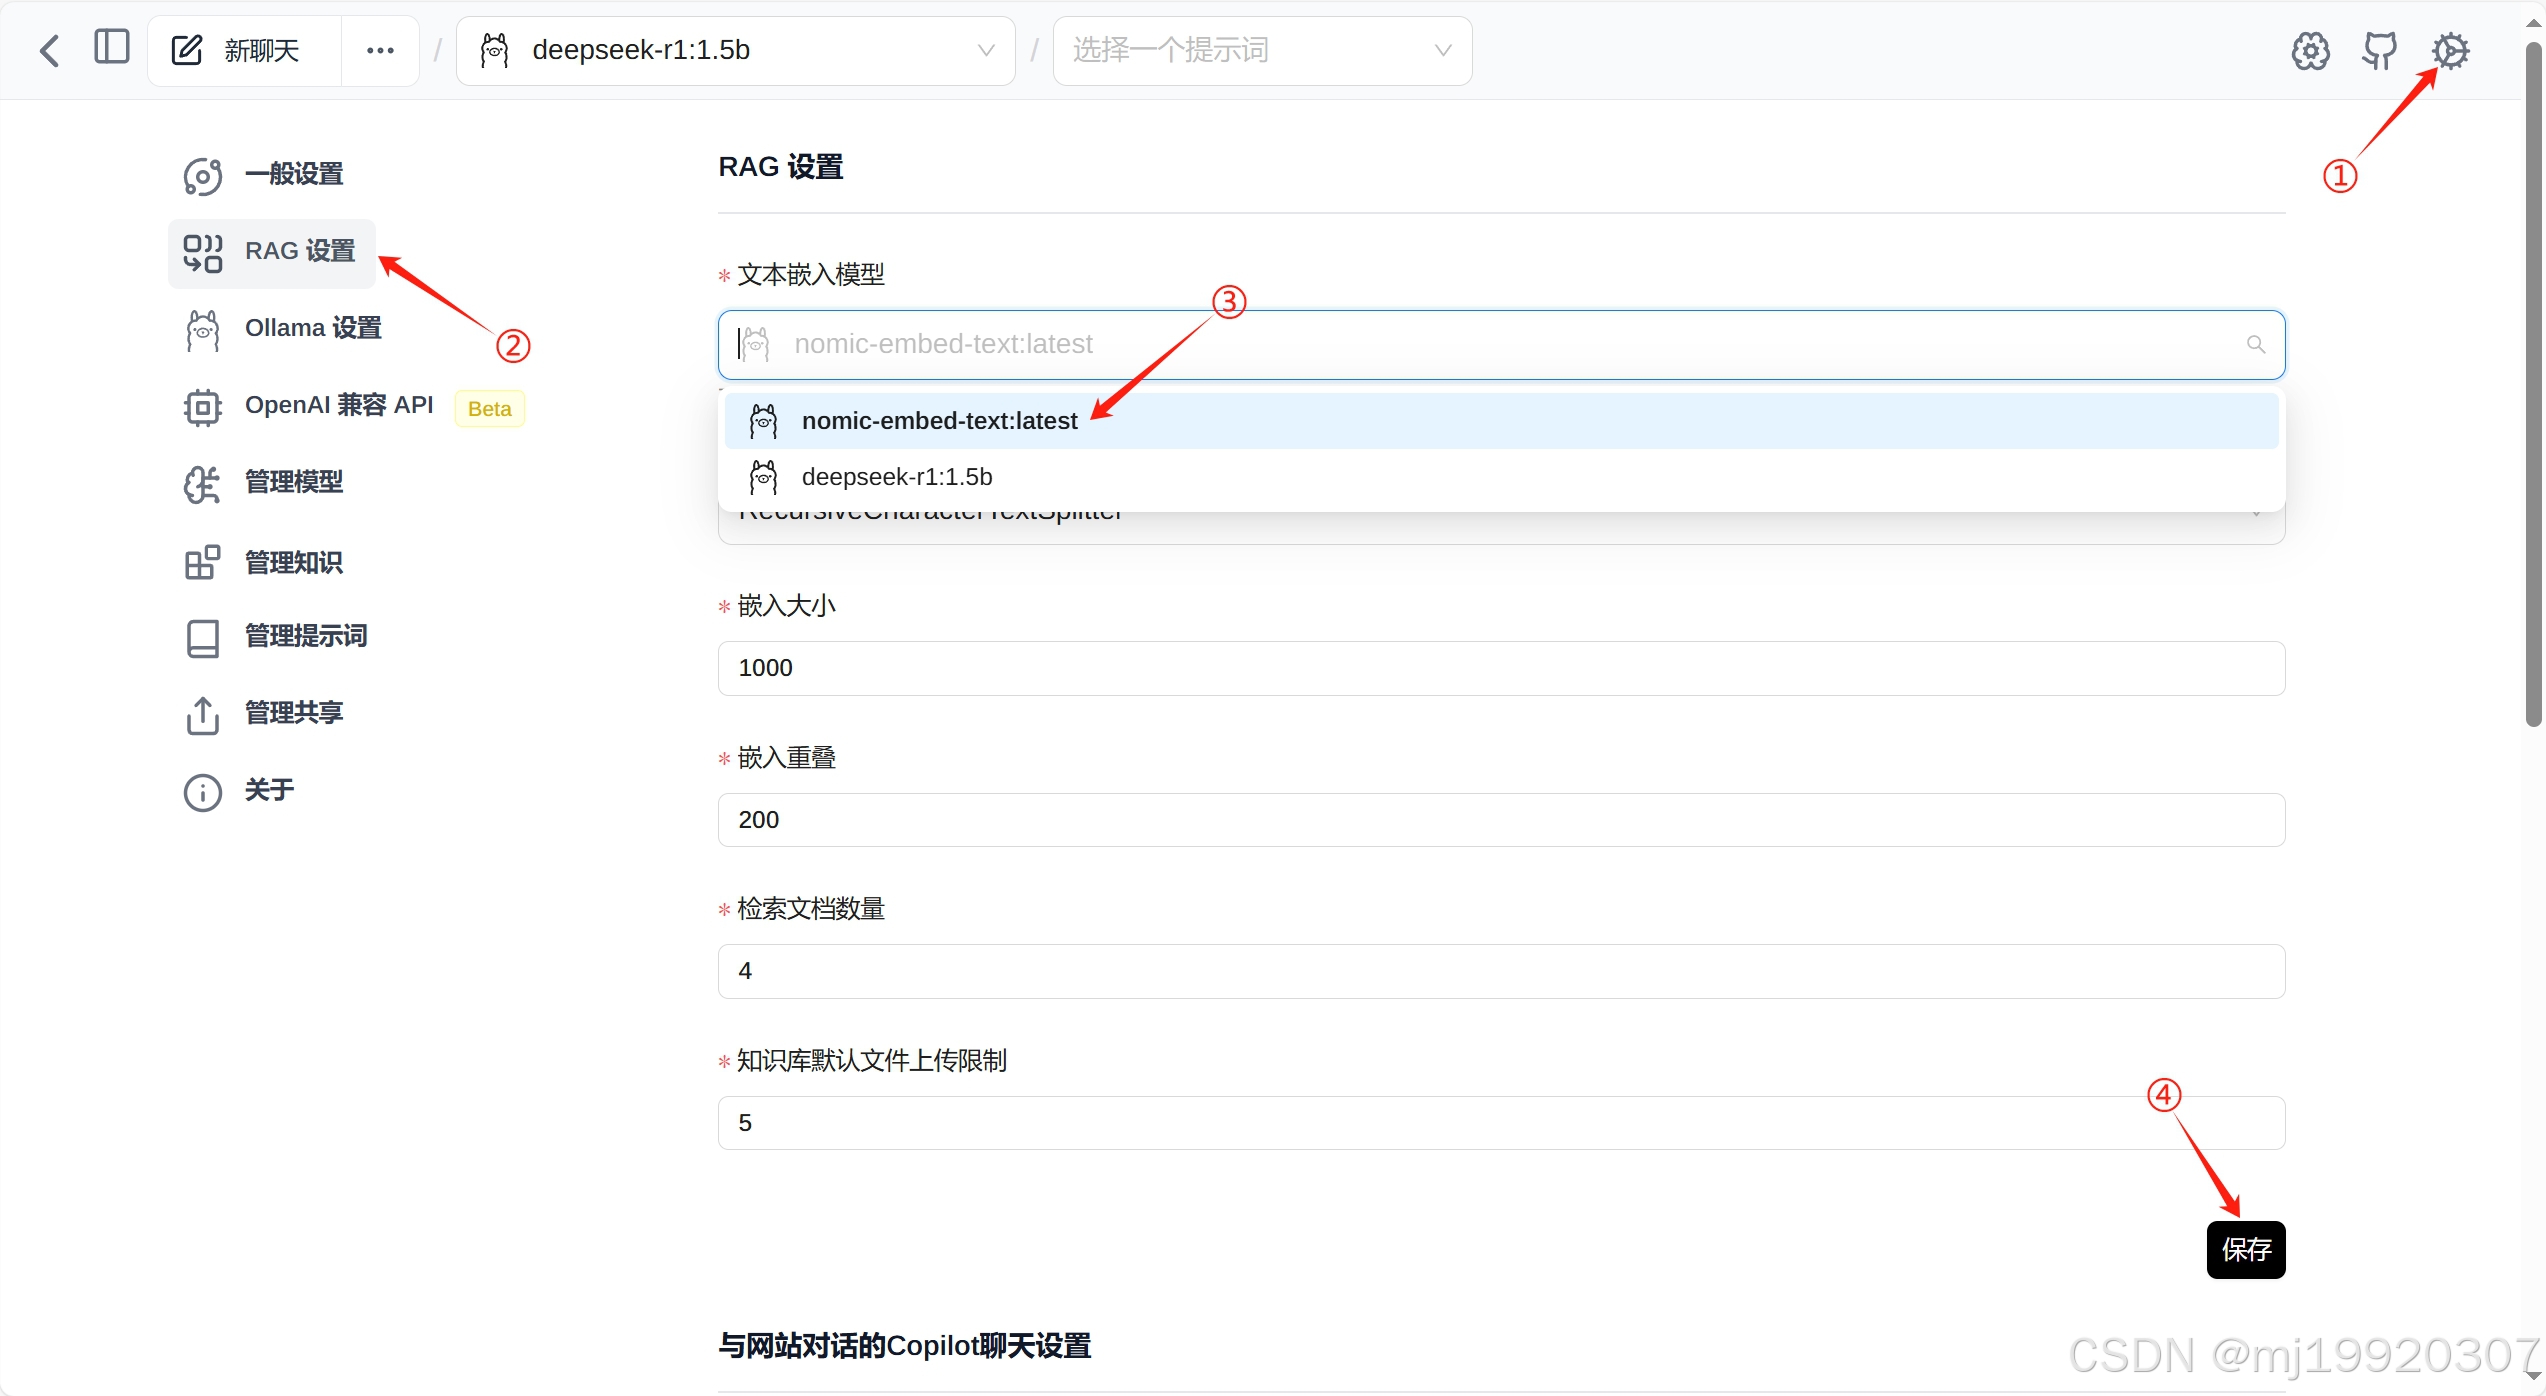Open the settings gear icon at far right
Viewport: 2546px width, 1396px height.
click(x=2450, y=50)
